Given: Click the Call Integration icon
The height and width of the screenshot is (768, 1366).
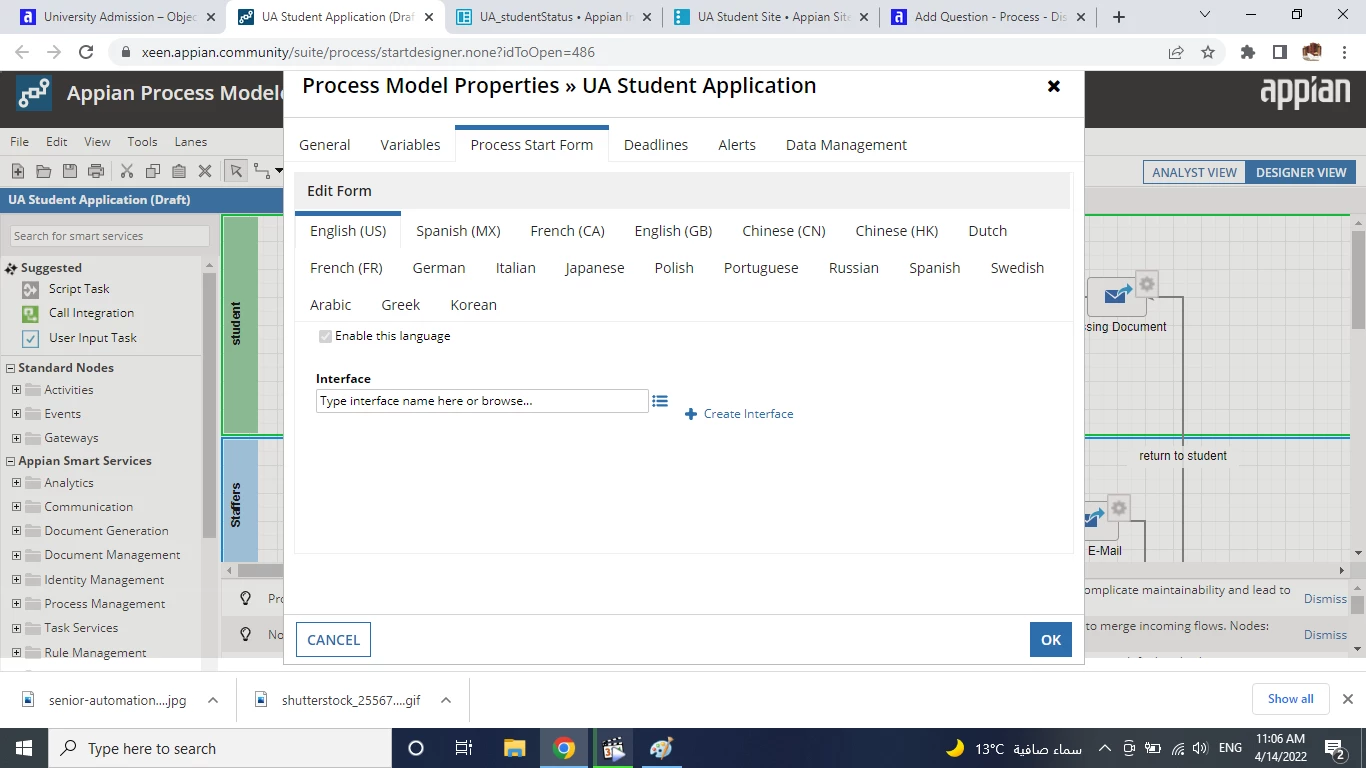Looking at the screenshot, I should click(30, 313).
